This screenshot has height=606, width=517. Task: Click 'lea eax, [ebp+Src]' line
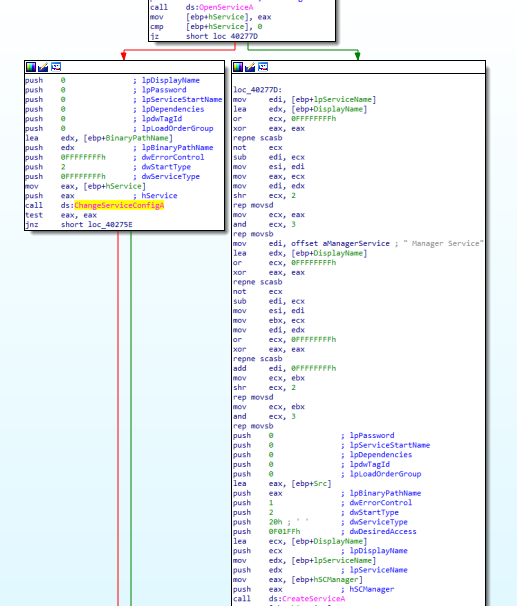[282, 483]
